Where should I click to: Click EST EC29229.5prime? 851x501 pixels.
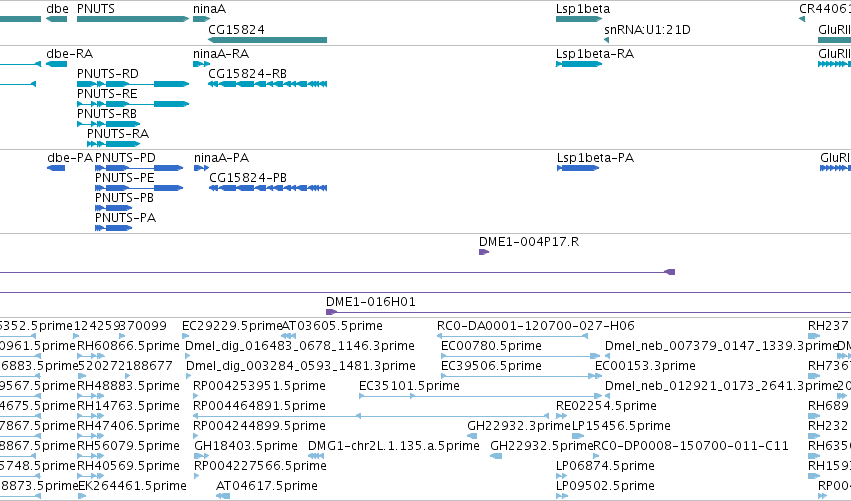232,326
